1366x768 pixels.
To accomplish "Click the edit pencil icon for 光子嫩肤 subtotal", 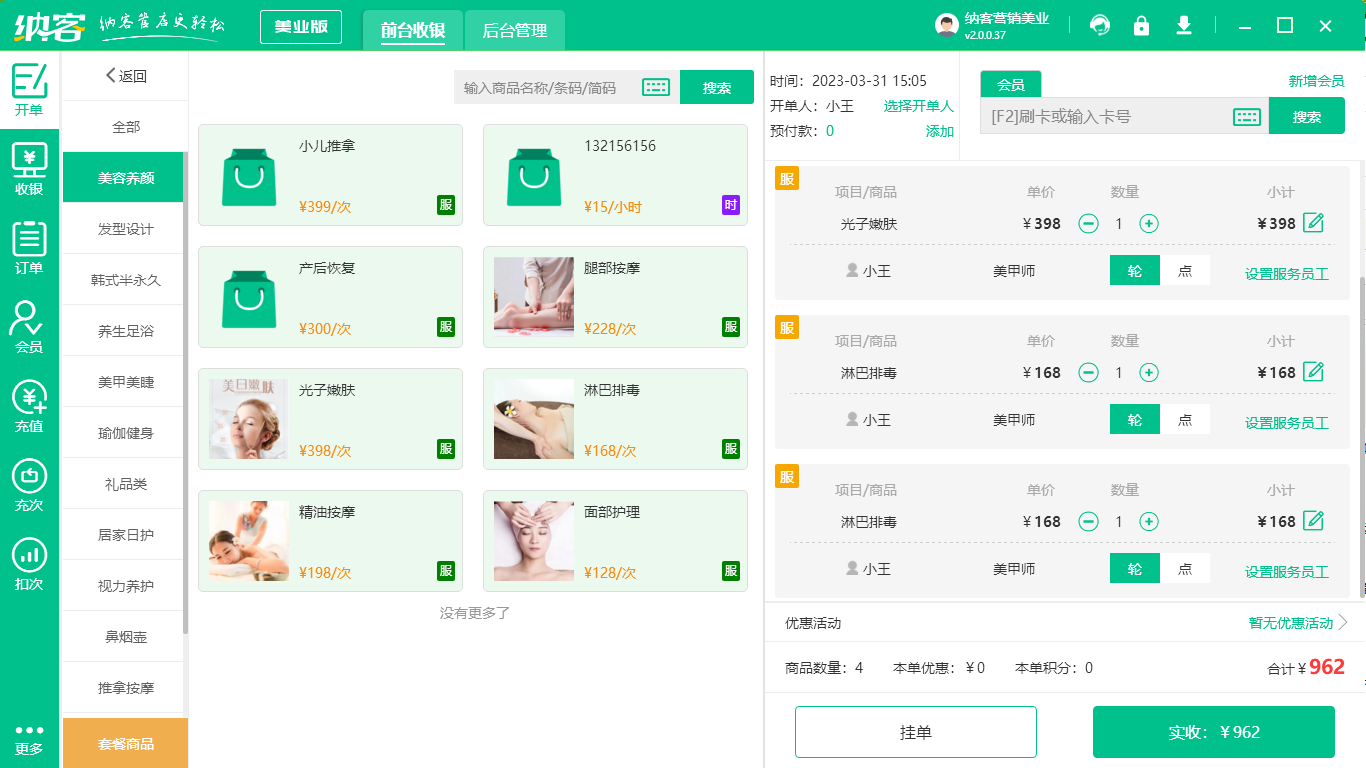I will coord(1314,222).
